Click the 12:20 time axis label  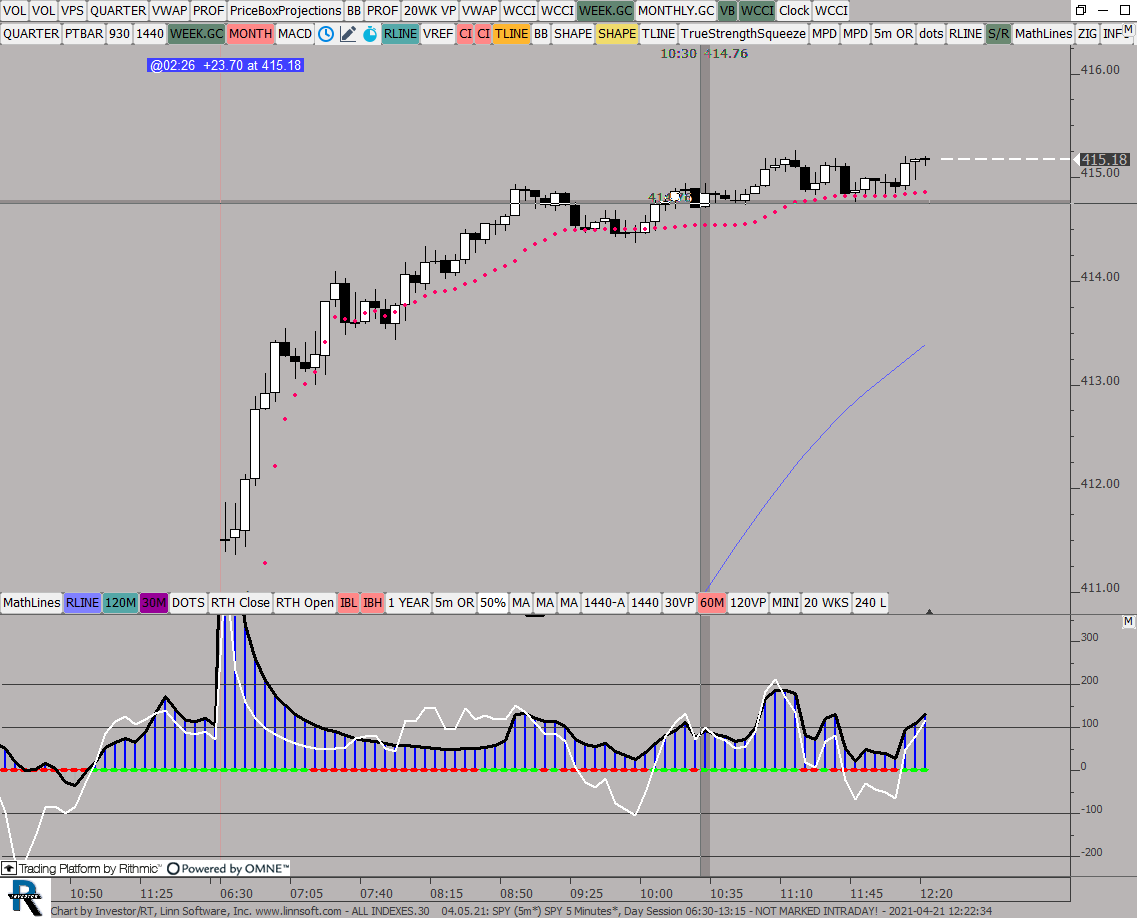(936, 893)
